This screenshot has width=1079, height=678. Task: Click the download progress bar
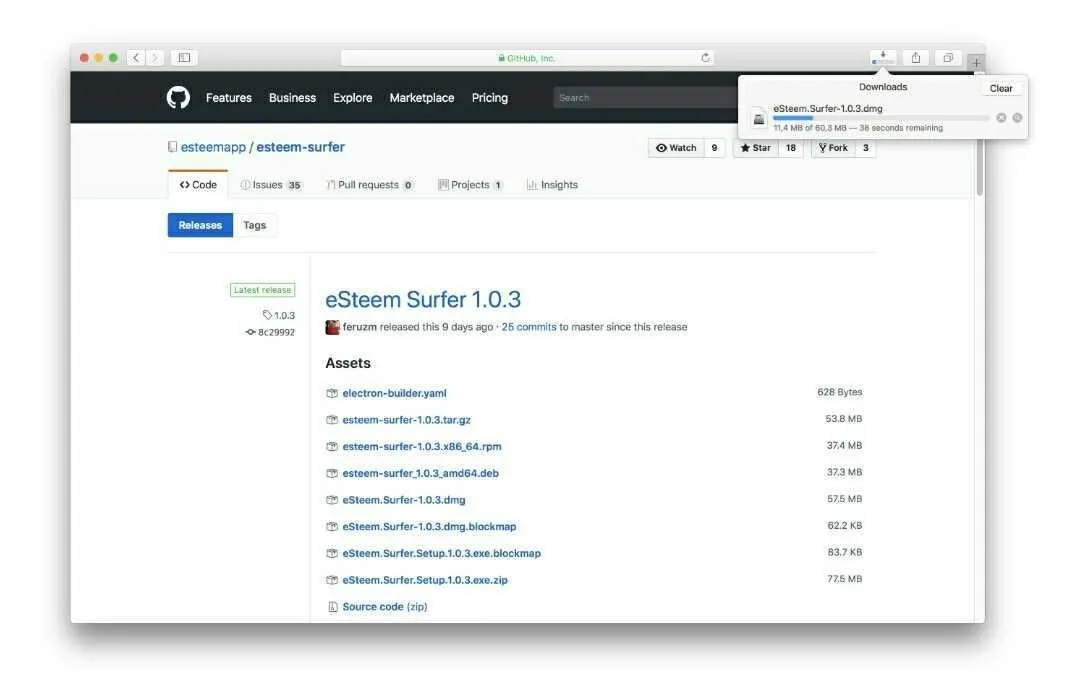tap(881, 118)
